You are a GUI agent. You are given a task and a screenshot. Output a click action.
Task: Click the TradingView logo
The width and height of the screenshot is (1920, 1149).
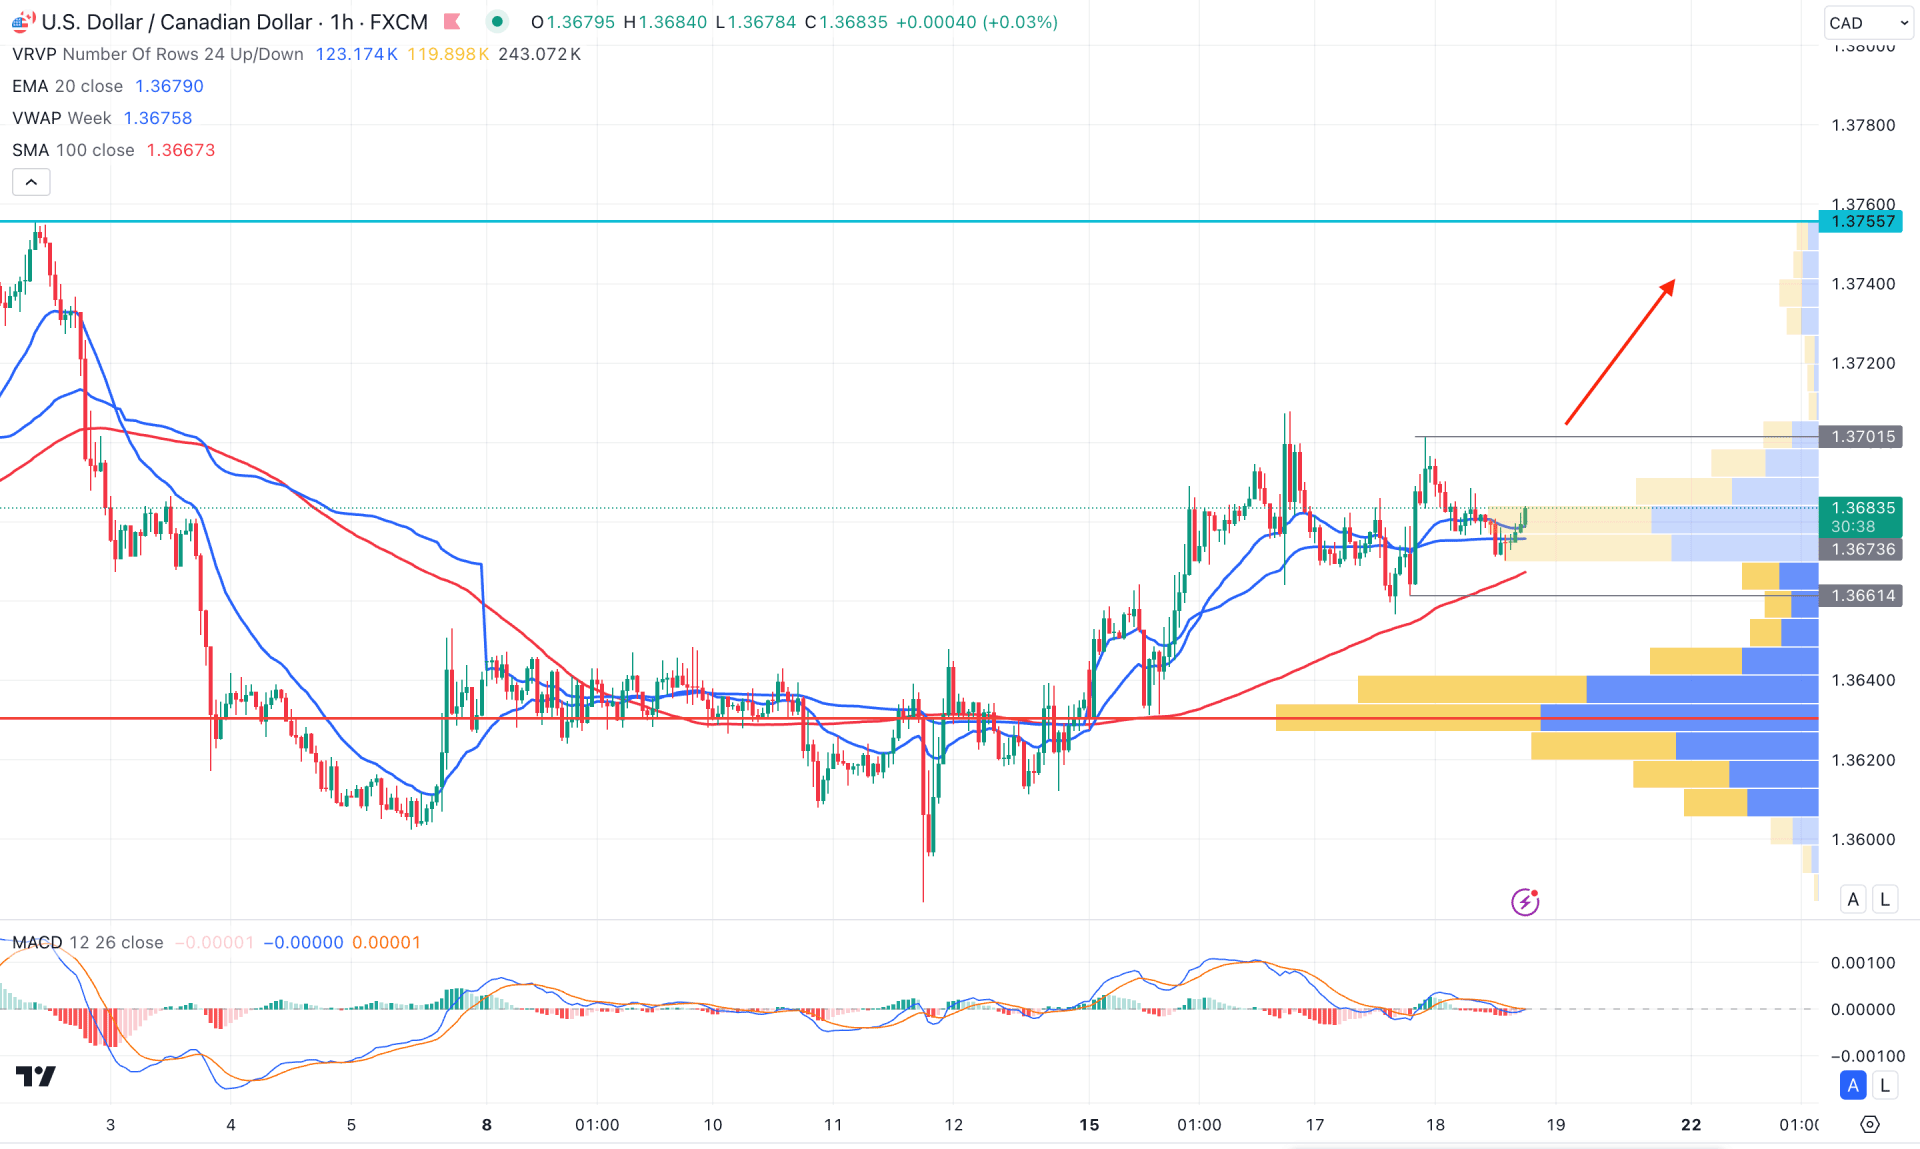36,1076
